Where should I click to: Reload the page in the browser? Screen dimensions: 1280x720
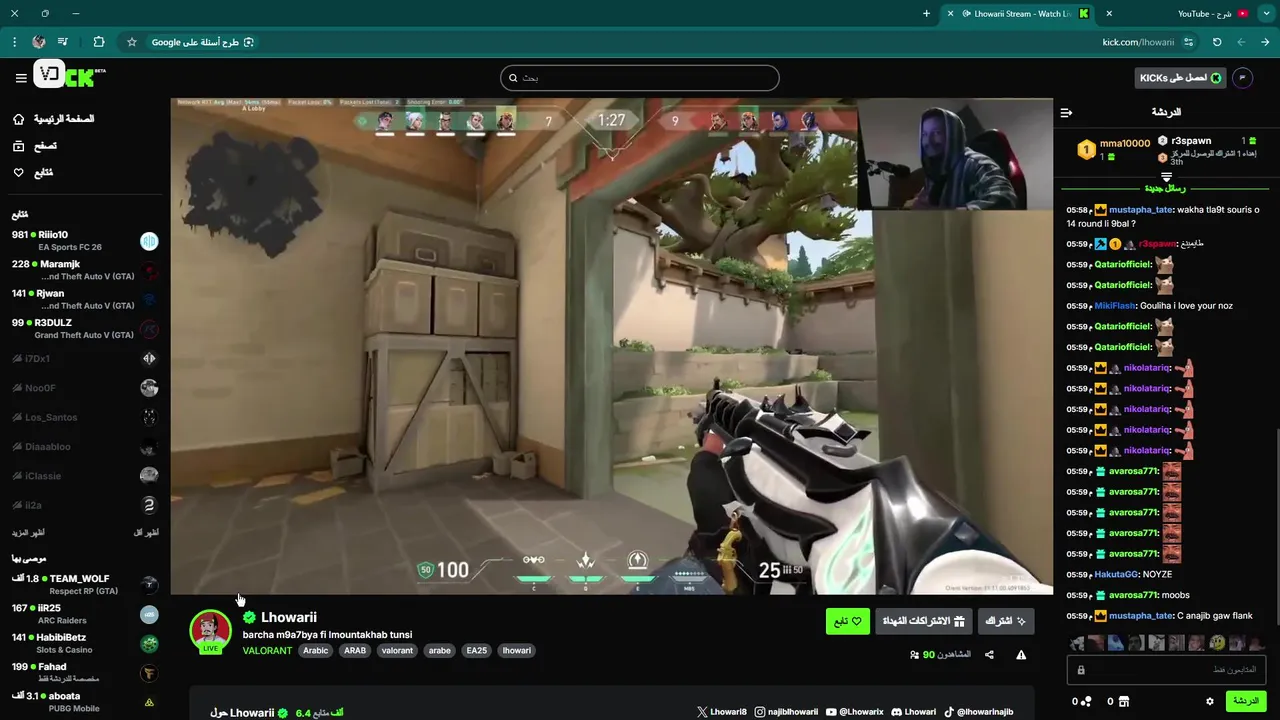[1217, 42]
